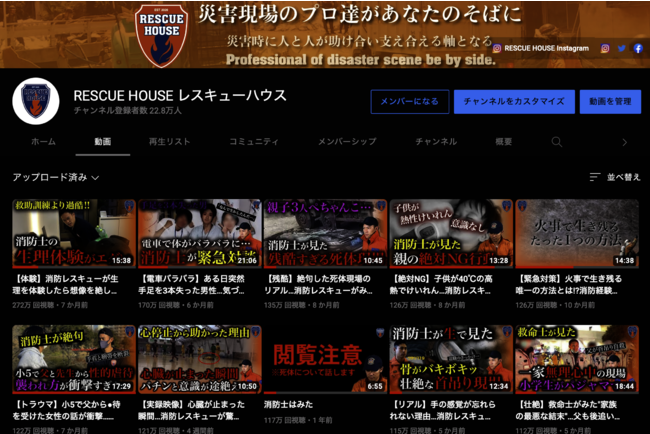
Task: Open the 概要 tab
Action: pos(503,142)
